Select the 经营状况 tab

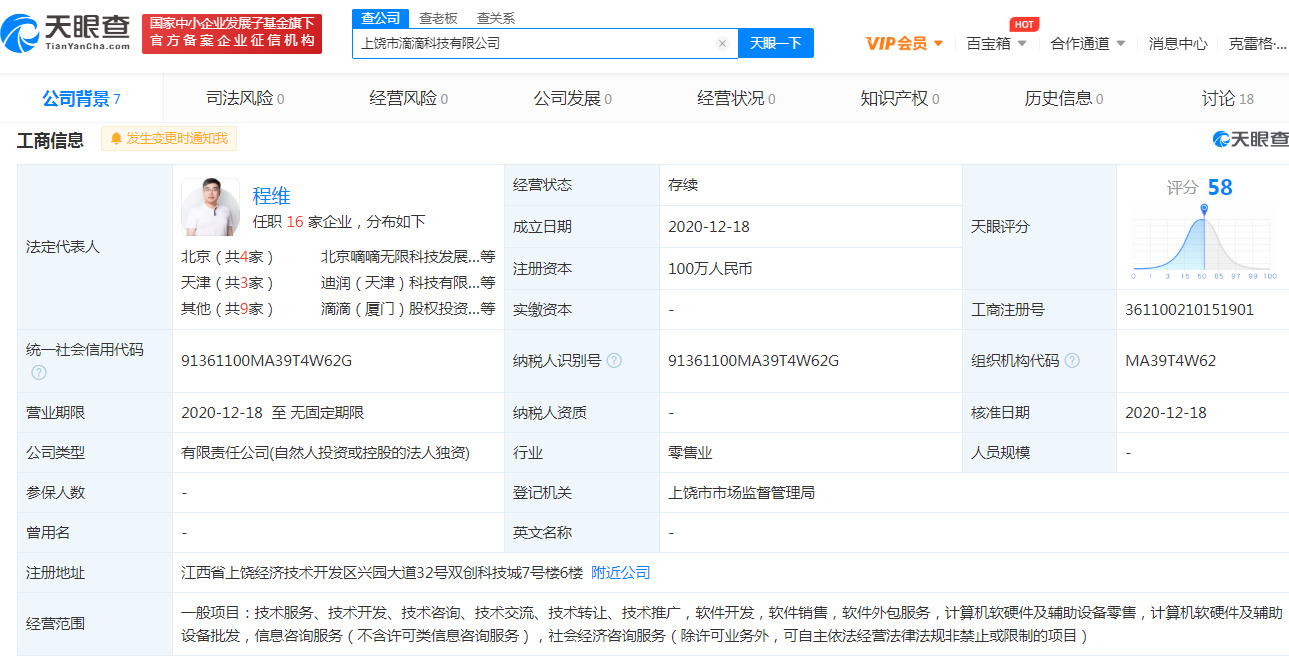coord(736,98)
